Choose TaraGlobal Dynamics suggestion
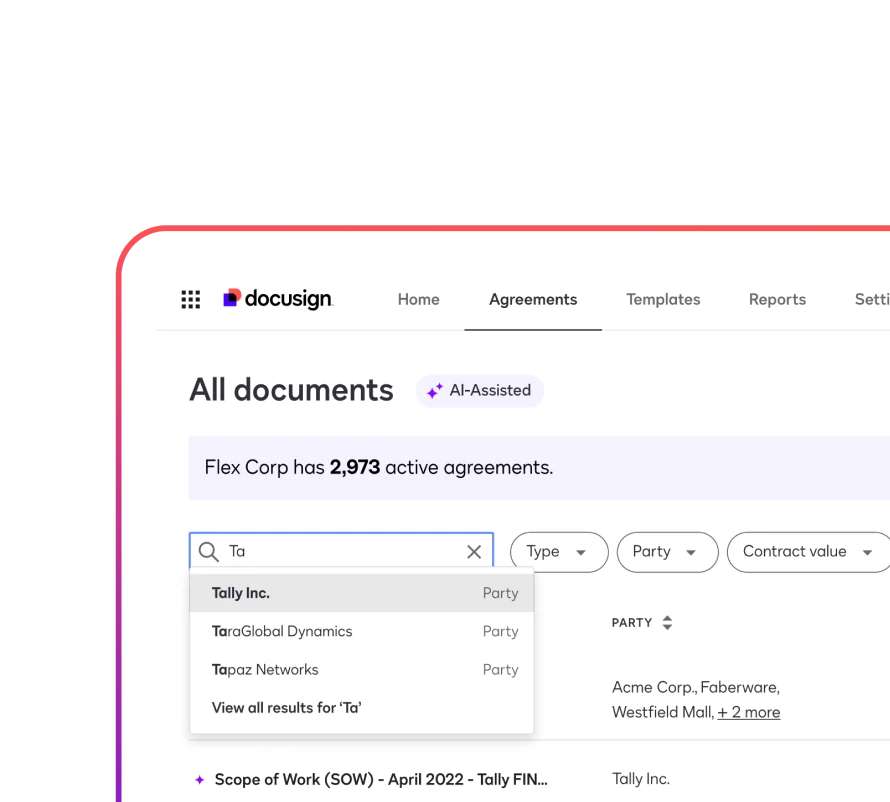Image resolution: width=890 pixels, height=802 pixels. (x=362, y=631)
